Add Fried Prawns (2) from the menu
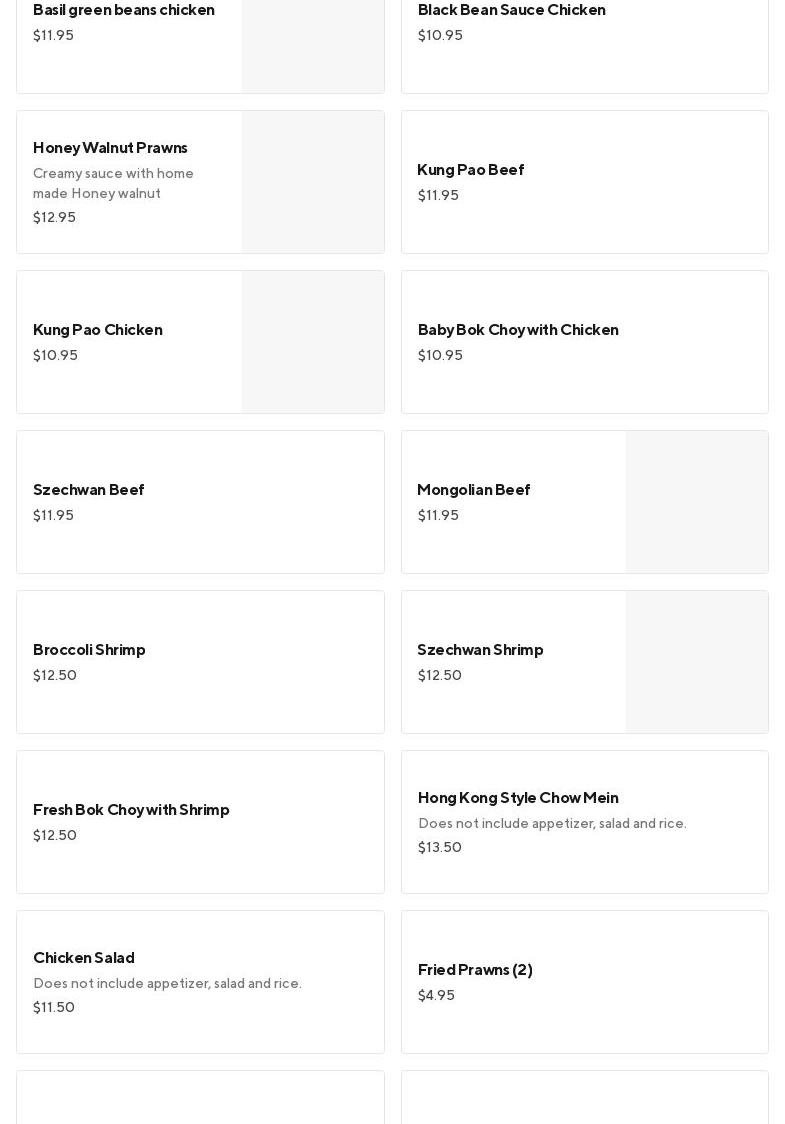This screenshot has height=1124, width=785. coord(475,970)
